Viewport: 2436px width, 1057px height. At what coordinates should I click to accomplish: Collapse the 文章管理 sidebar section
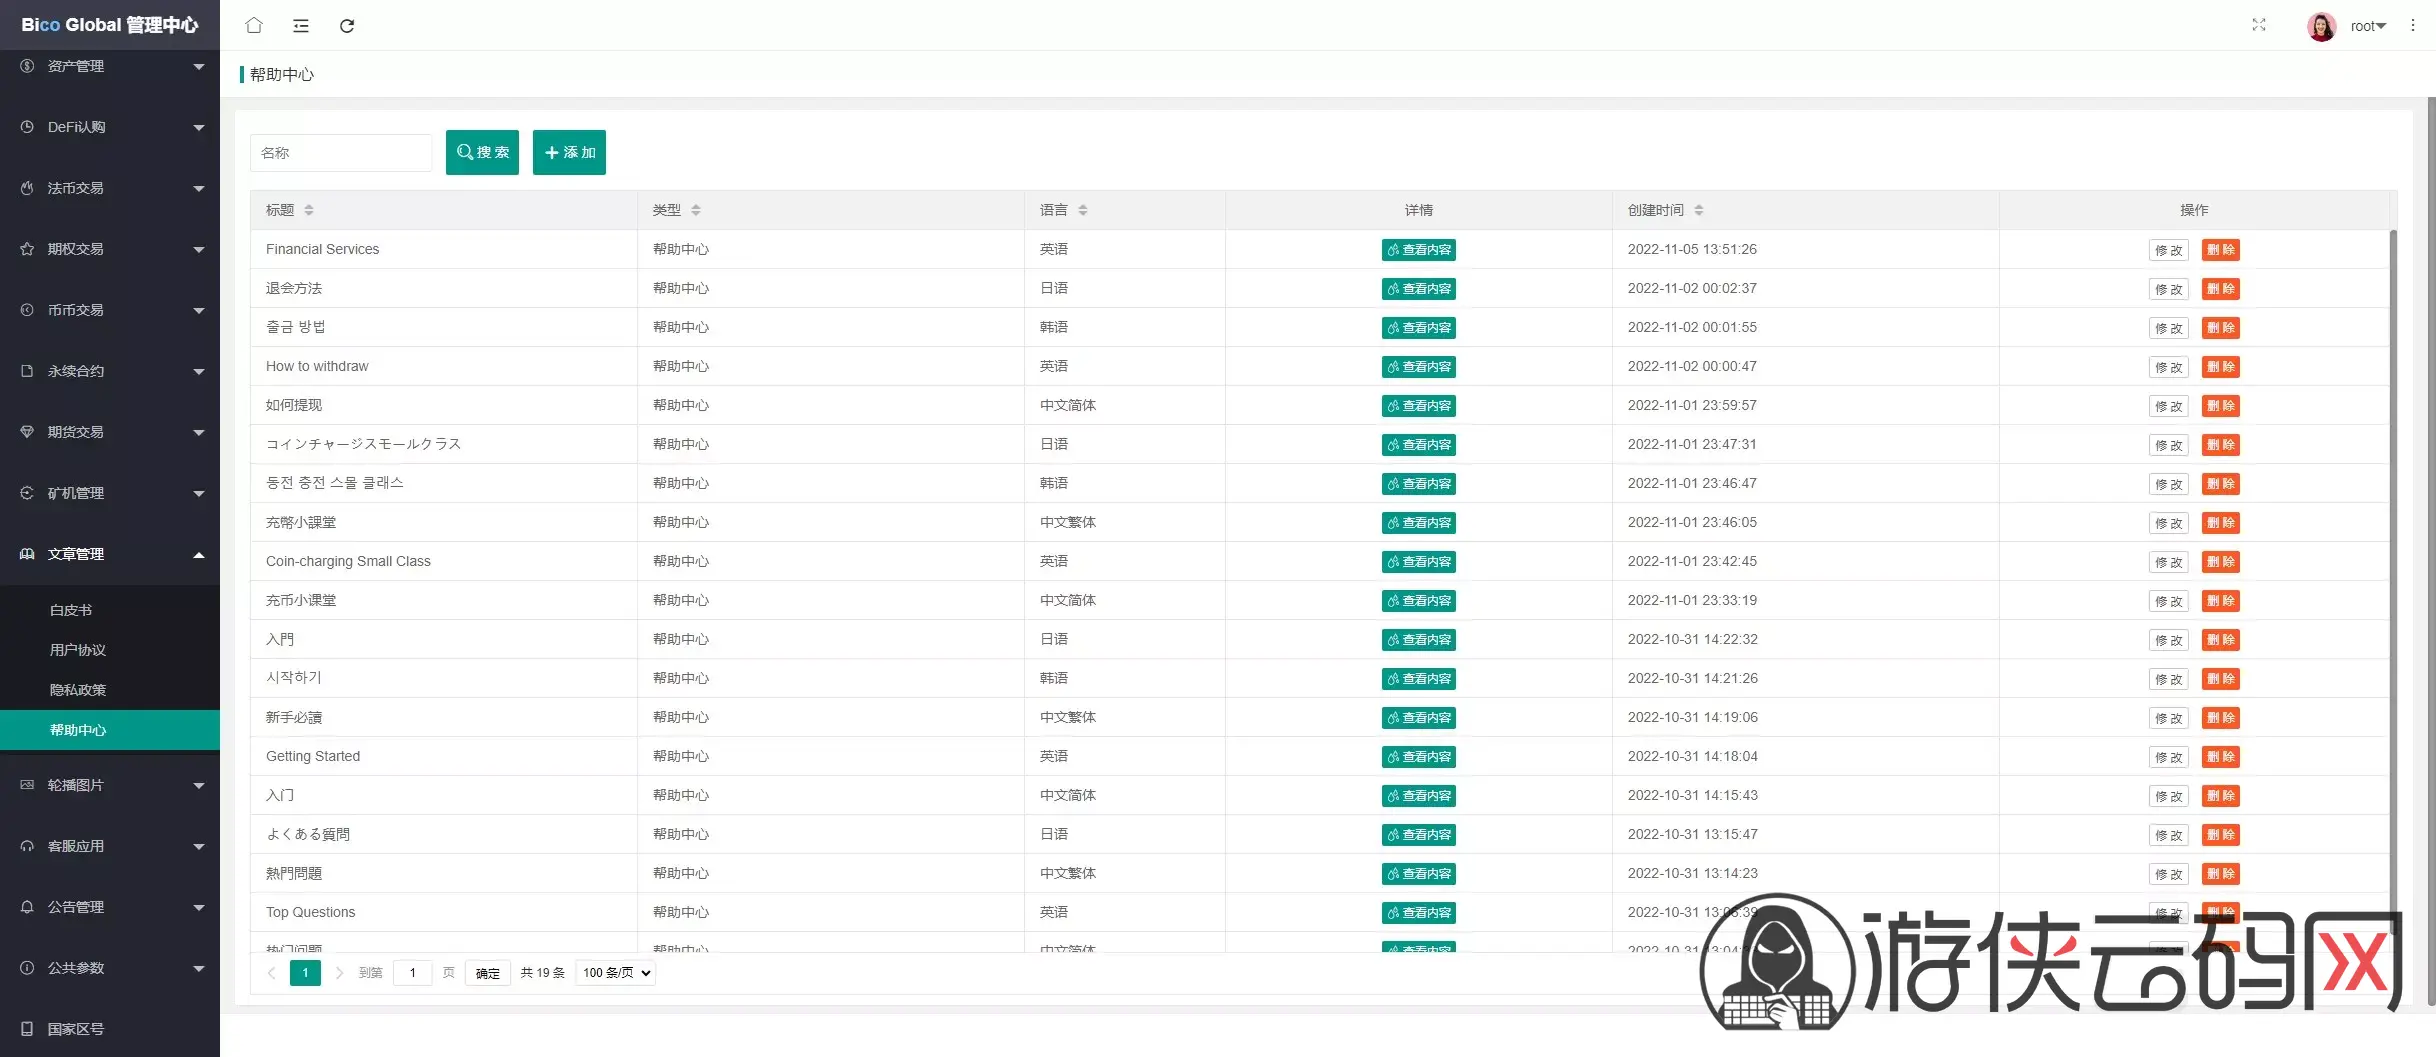click(x=110, y=554)
